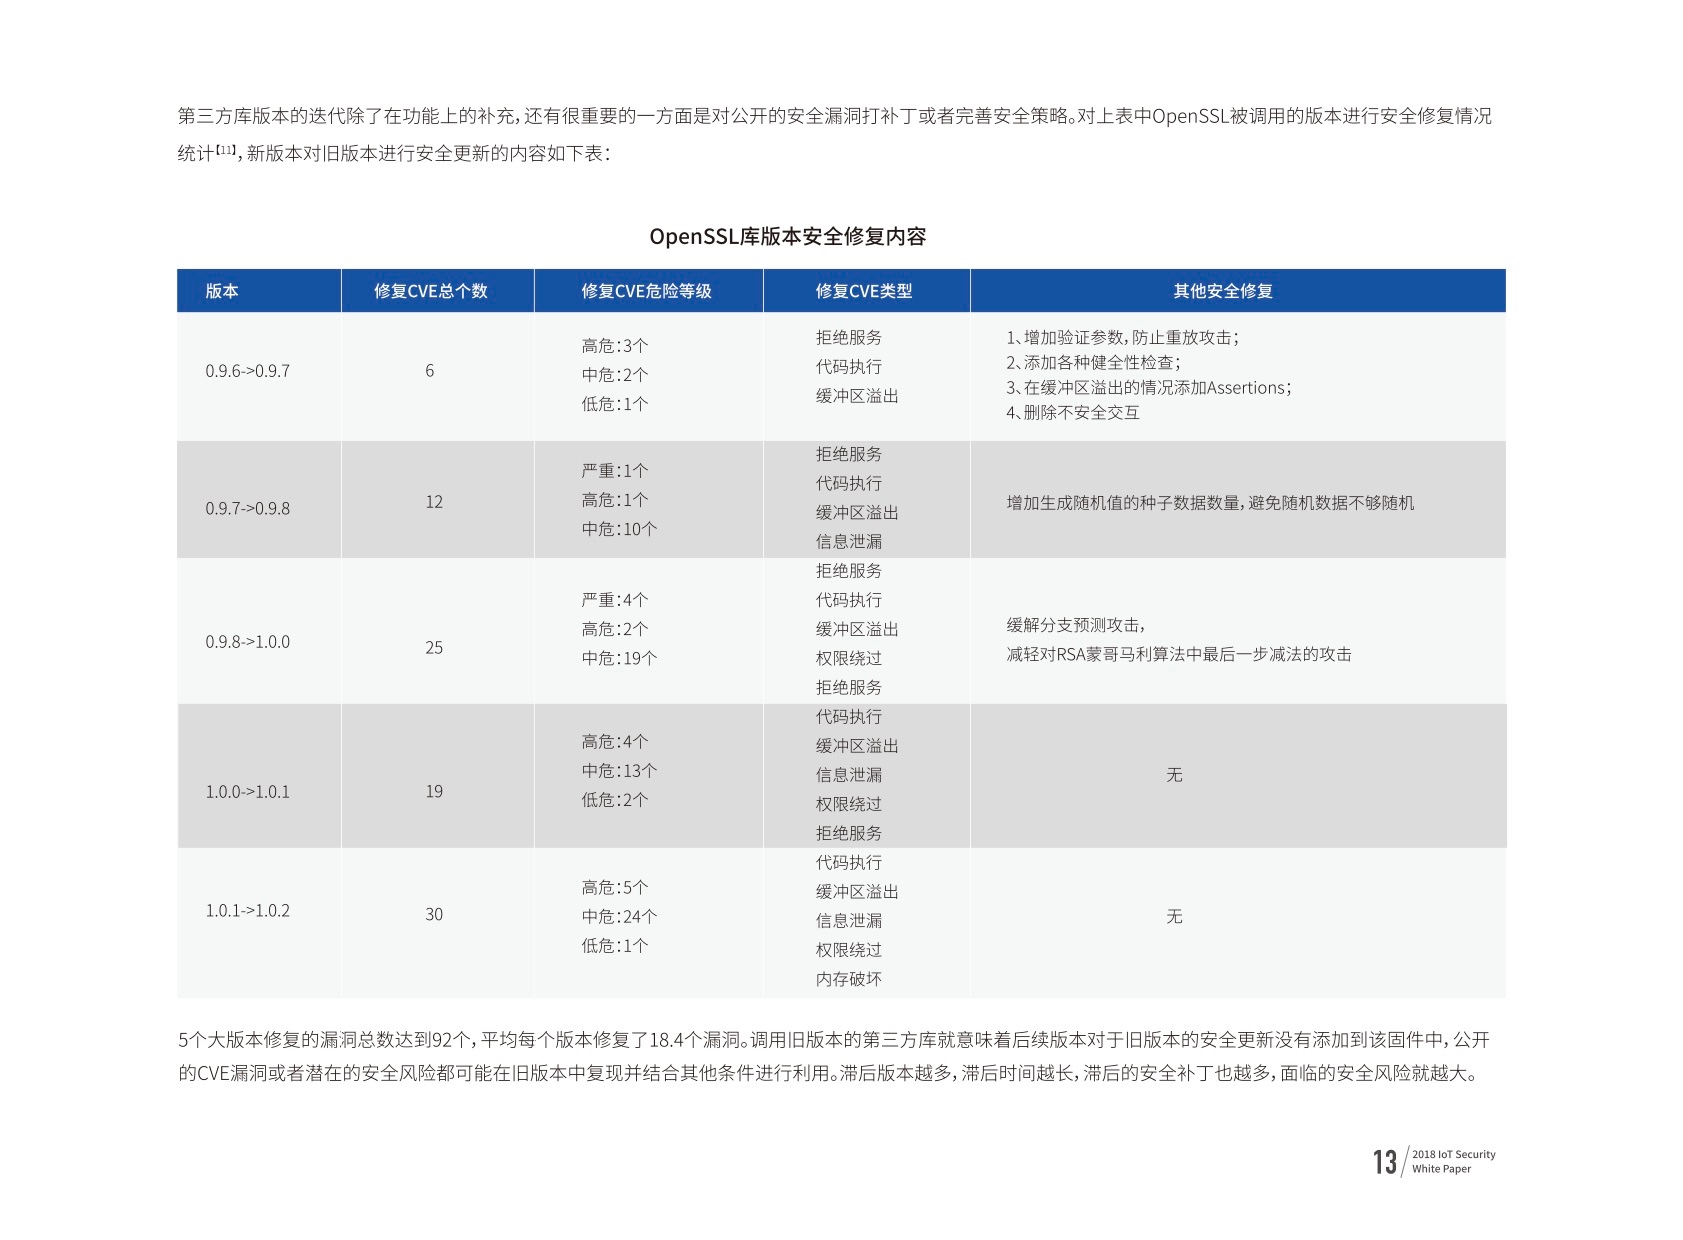Click the 修复CVE危险等级 header cell
Image resolution: width=1683 pixels, height=1240 pixels.
tap(646, 291)
